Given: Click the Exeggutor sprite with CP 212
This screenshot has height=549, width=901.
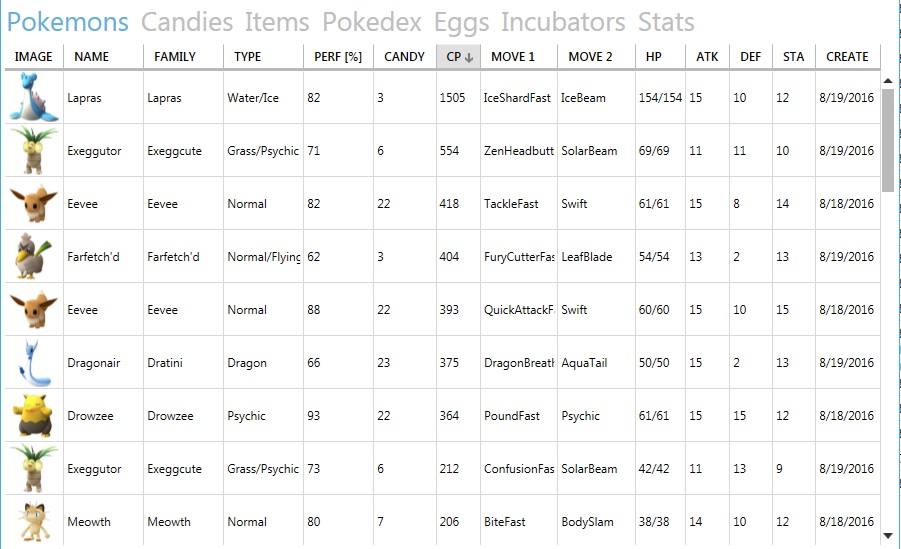Looking at the screenshot, I should (x=34, y=469).
